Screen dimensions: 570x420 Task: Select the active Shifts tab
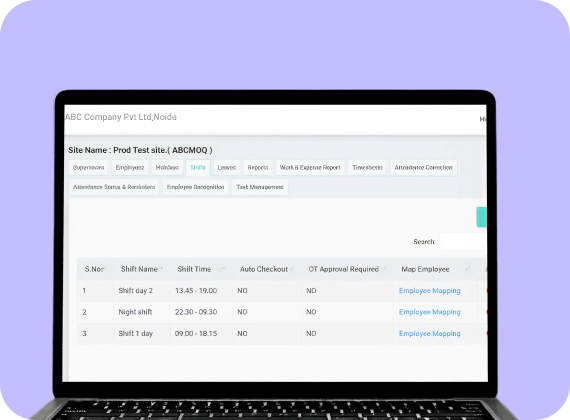[x=198, y=168]
